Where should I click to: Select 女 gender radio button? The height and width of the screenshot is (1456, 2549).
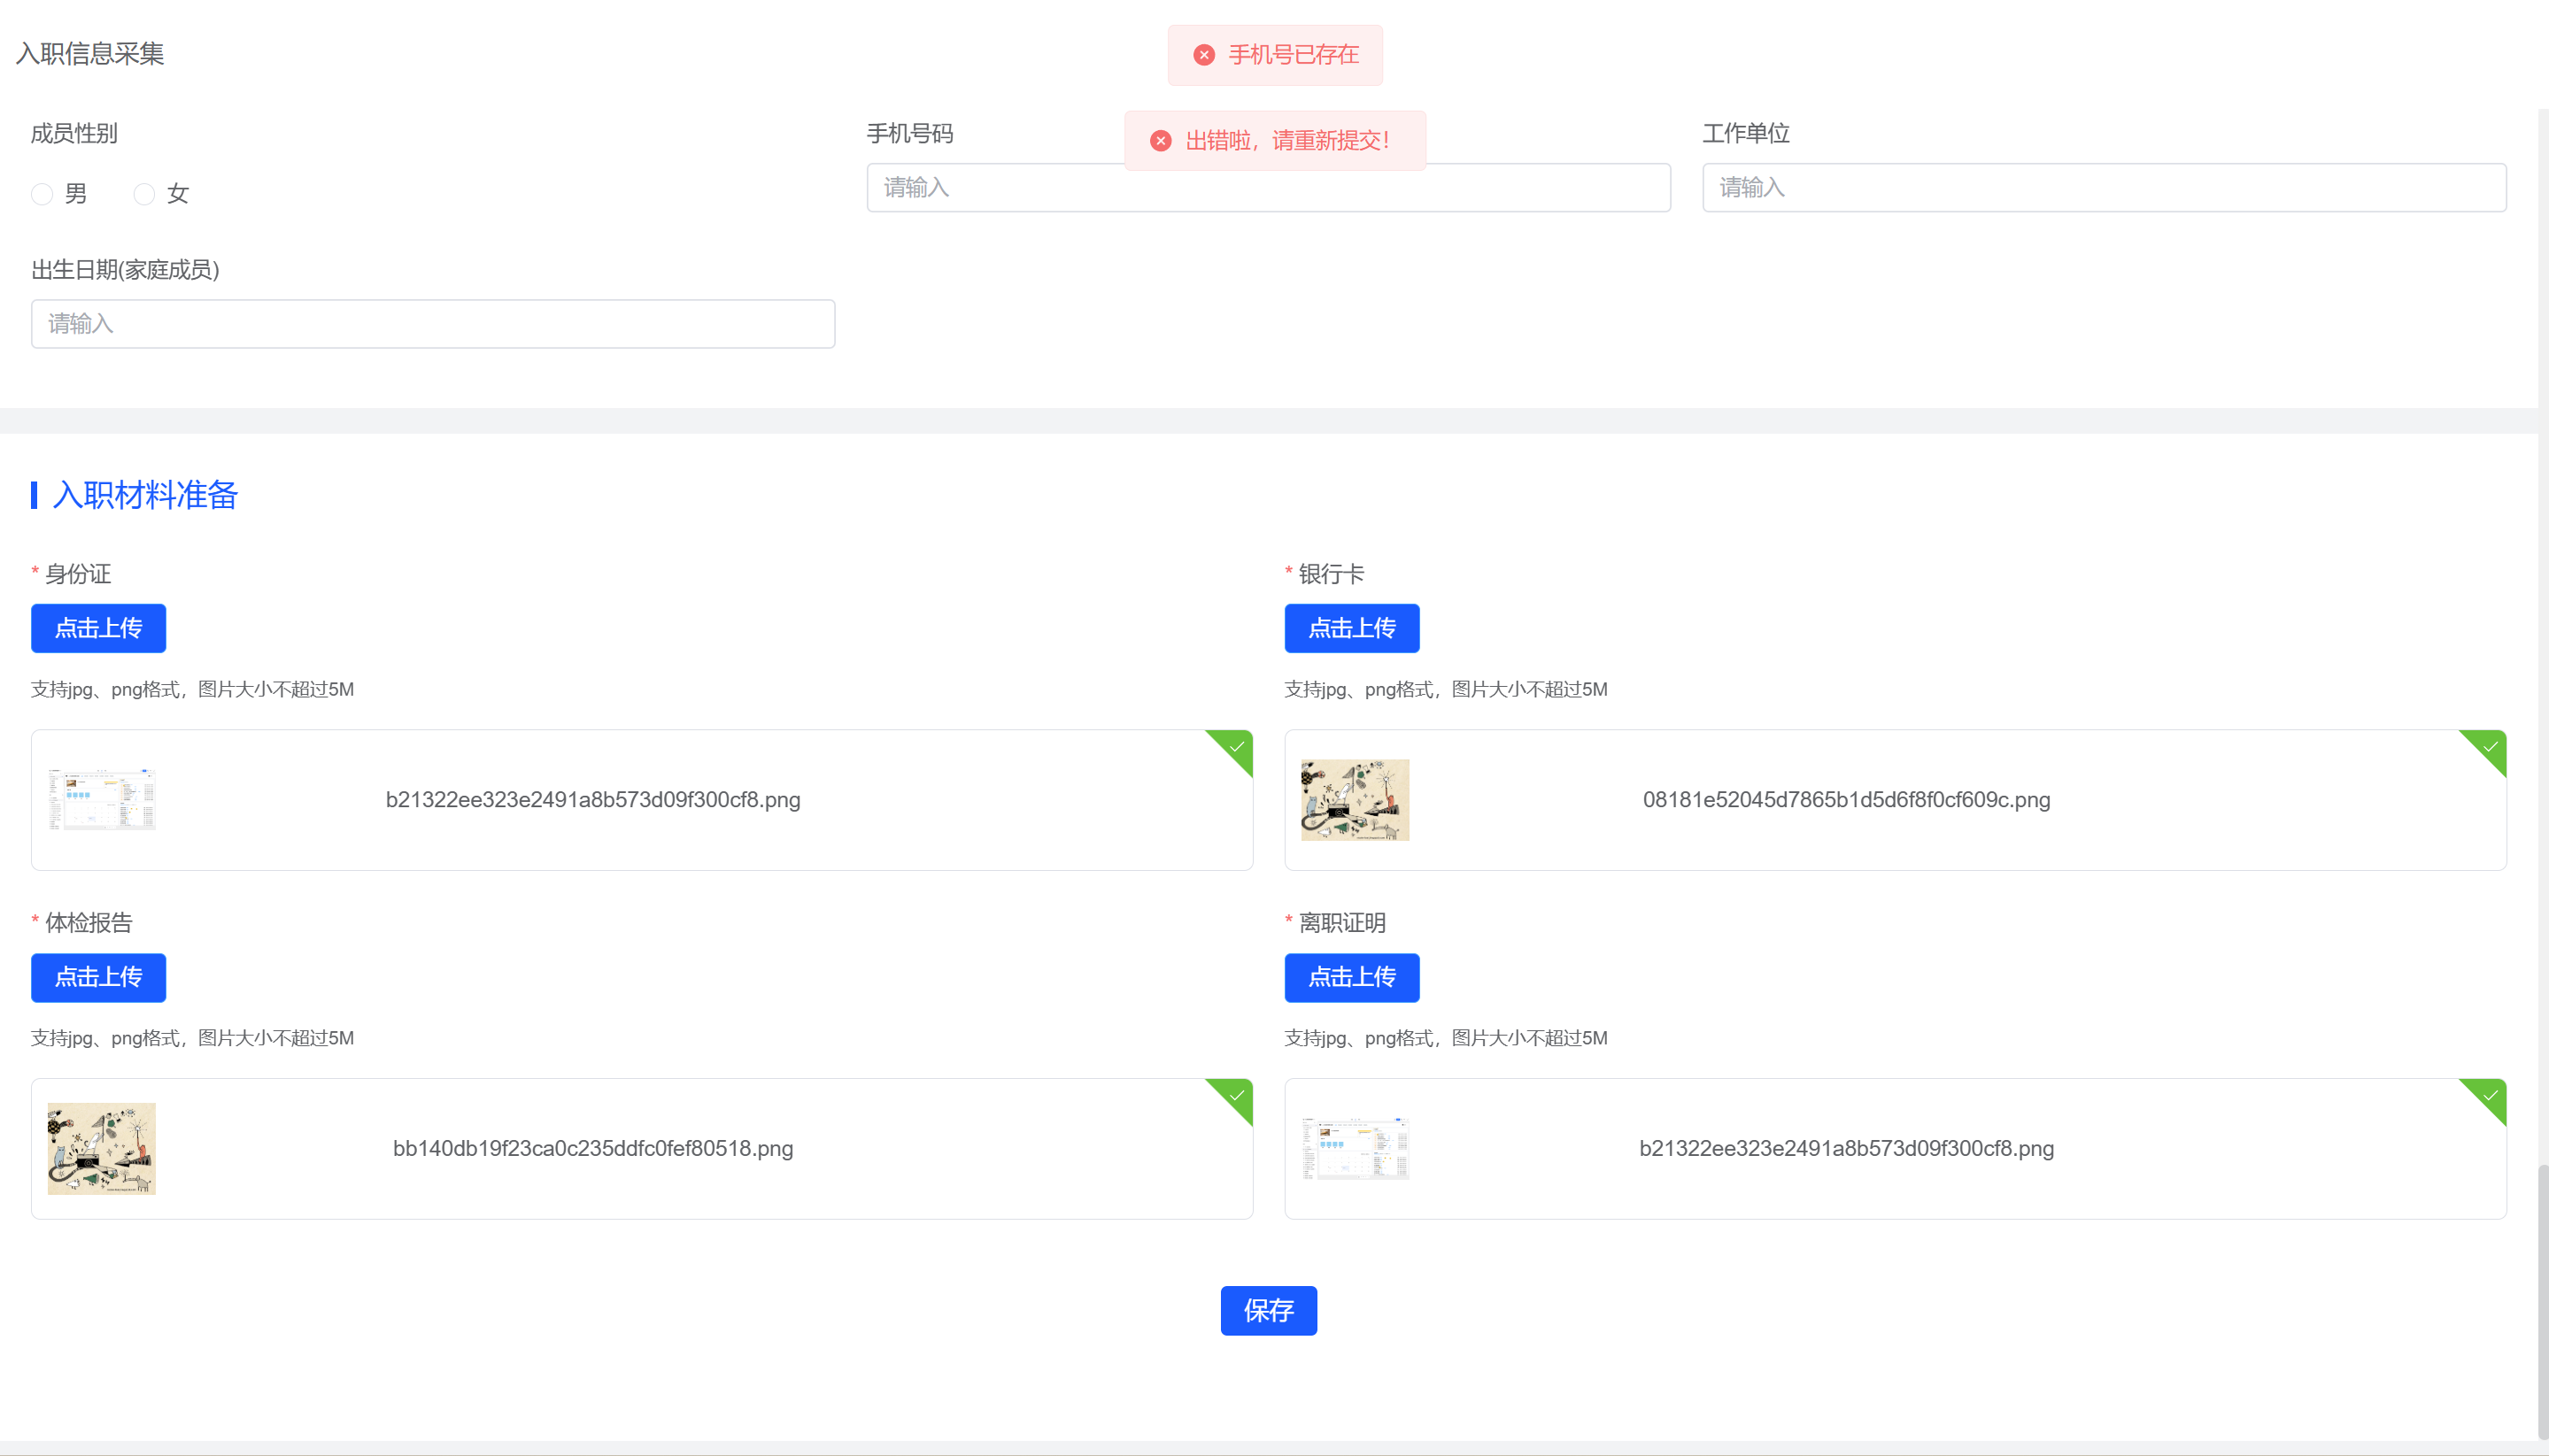144,194
